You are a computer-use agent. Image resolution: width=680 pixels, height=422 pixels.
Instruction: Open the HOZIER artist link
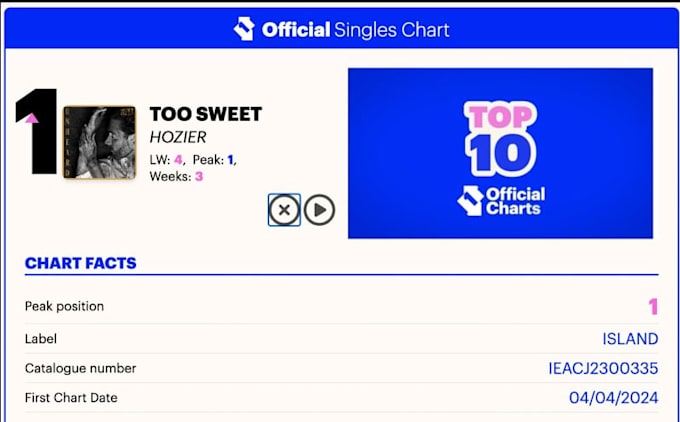point(178,137)
